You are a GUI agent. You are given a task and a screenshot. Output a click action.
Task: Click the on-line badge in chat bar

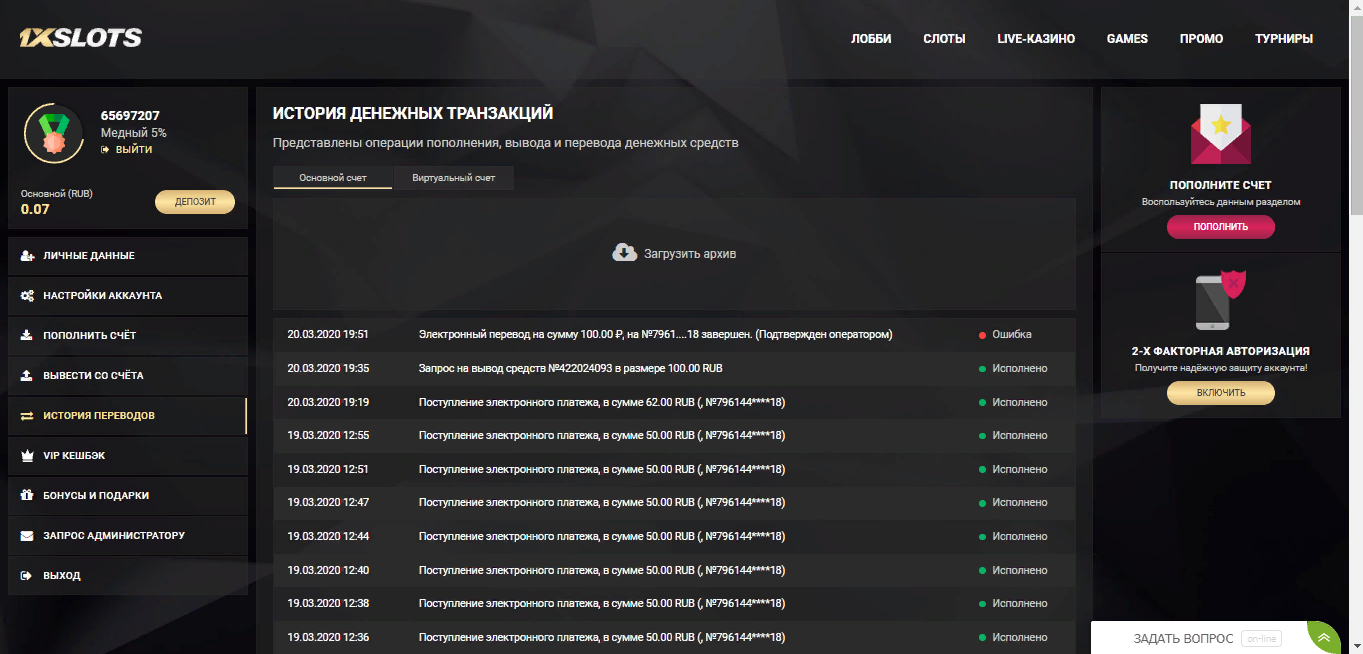click(x=1261, y=638)
